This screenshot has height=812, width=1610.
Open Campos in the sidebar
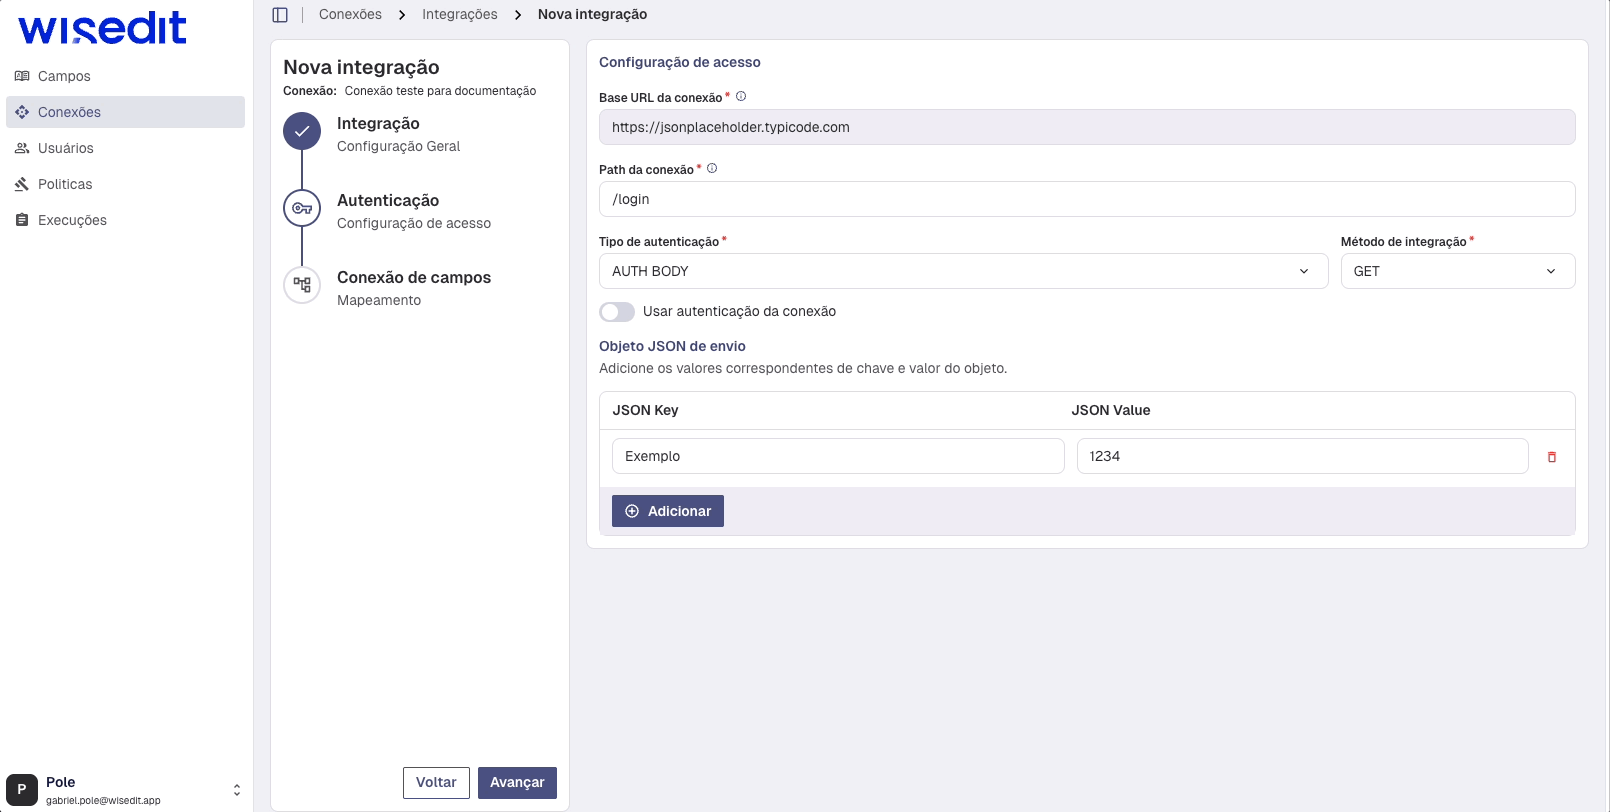64,76
